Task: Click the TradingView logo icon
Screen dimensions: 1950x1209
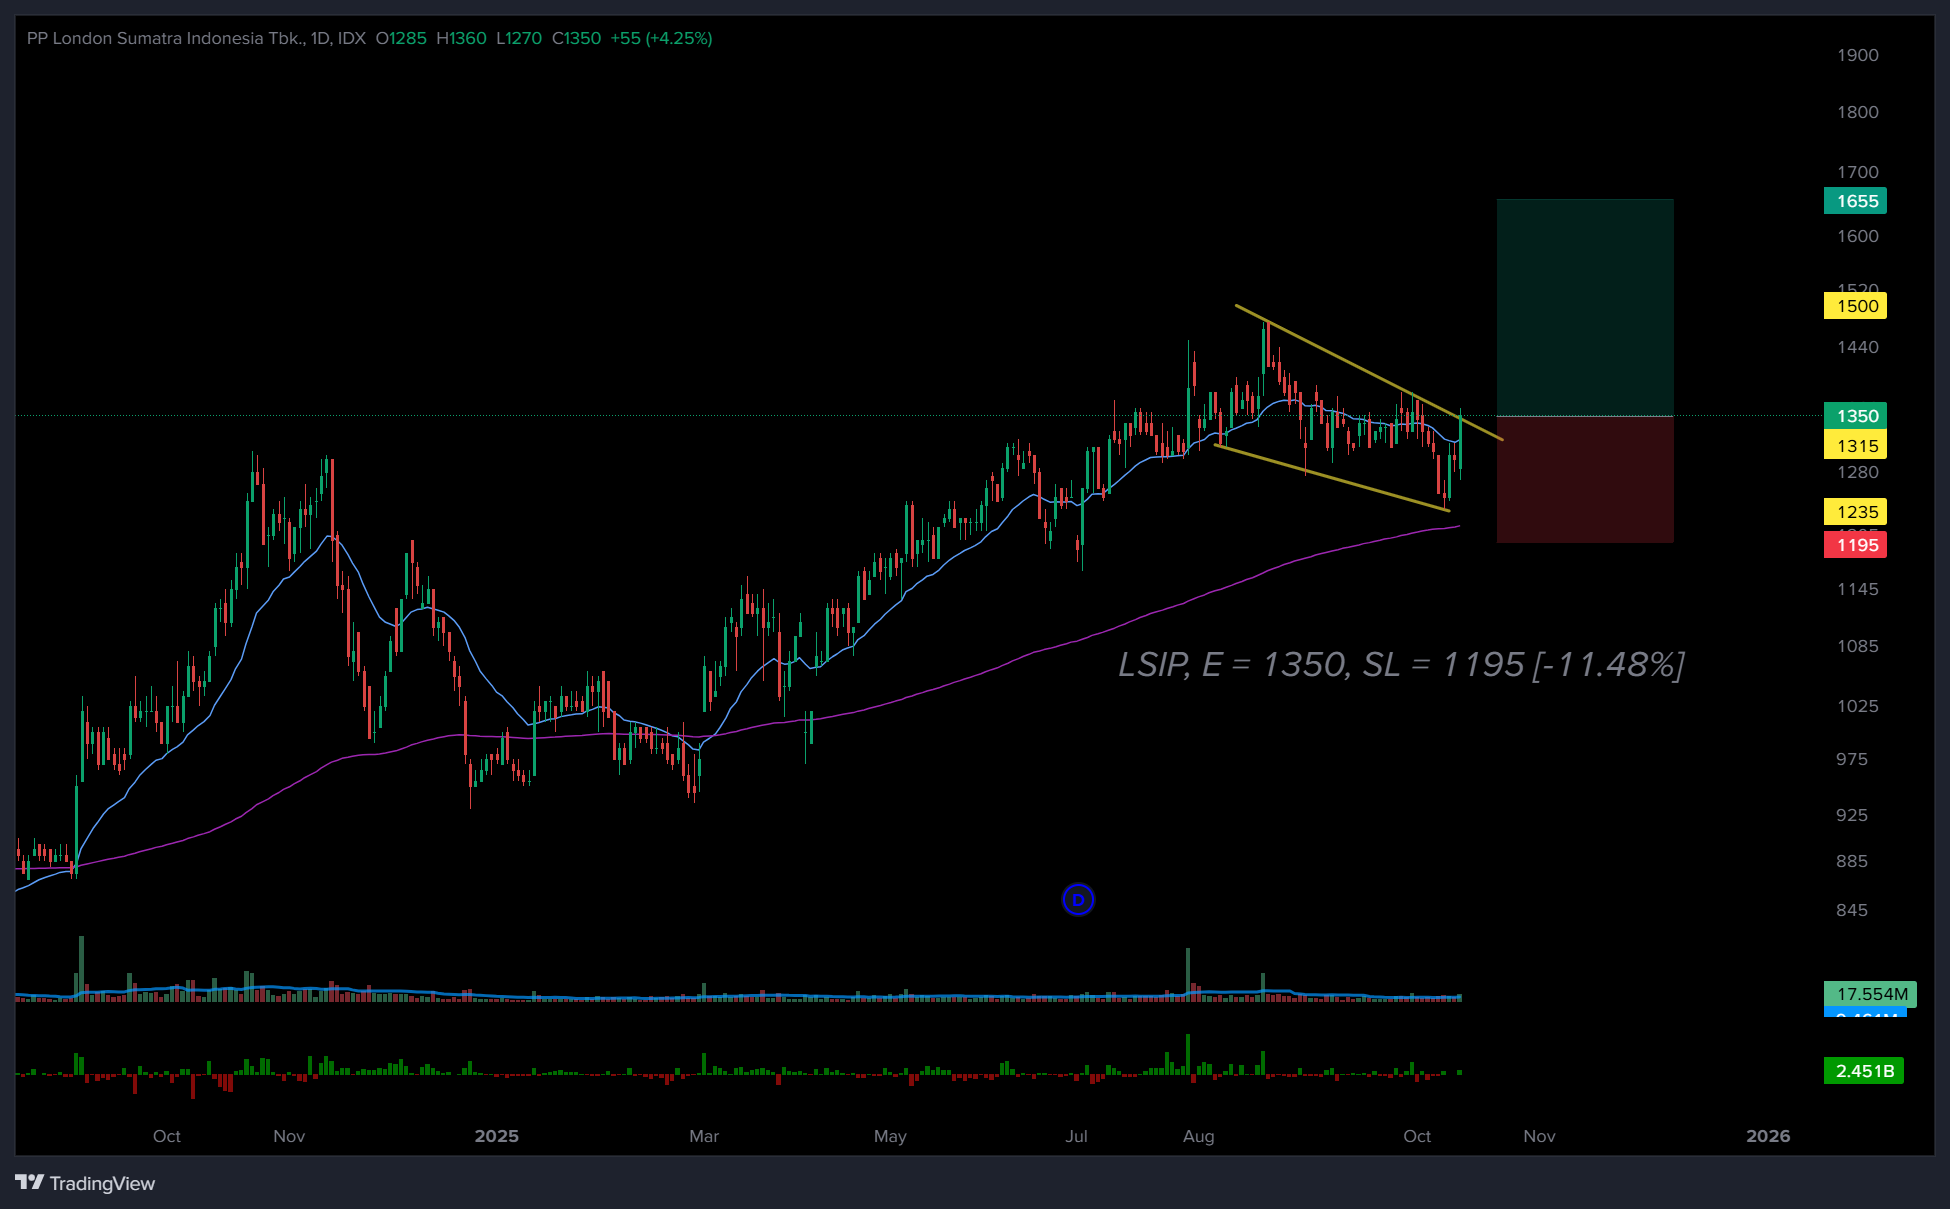Action: point(30,1183)
